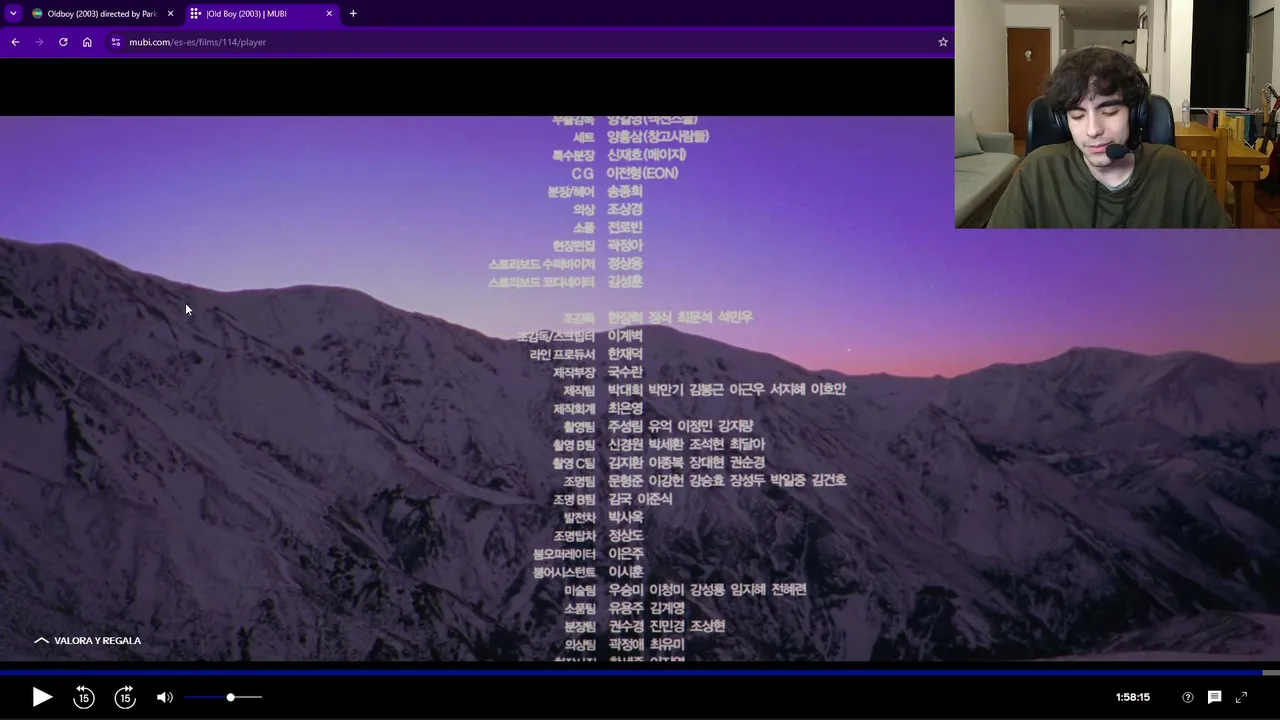This screenshot has height=720, width=1280.
Task: Enter fullscreen mode
Action: tap(1241, 697)
